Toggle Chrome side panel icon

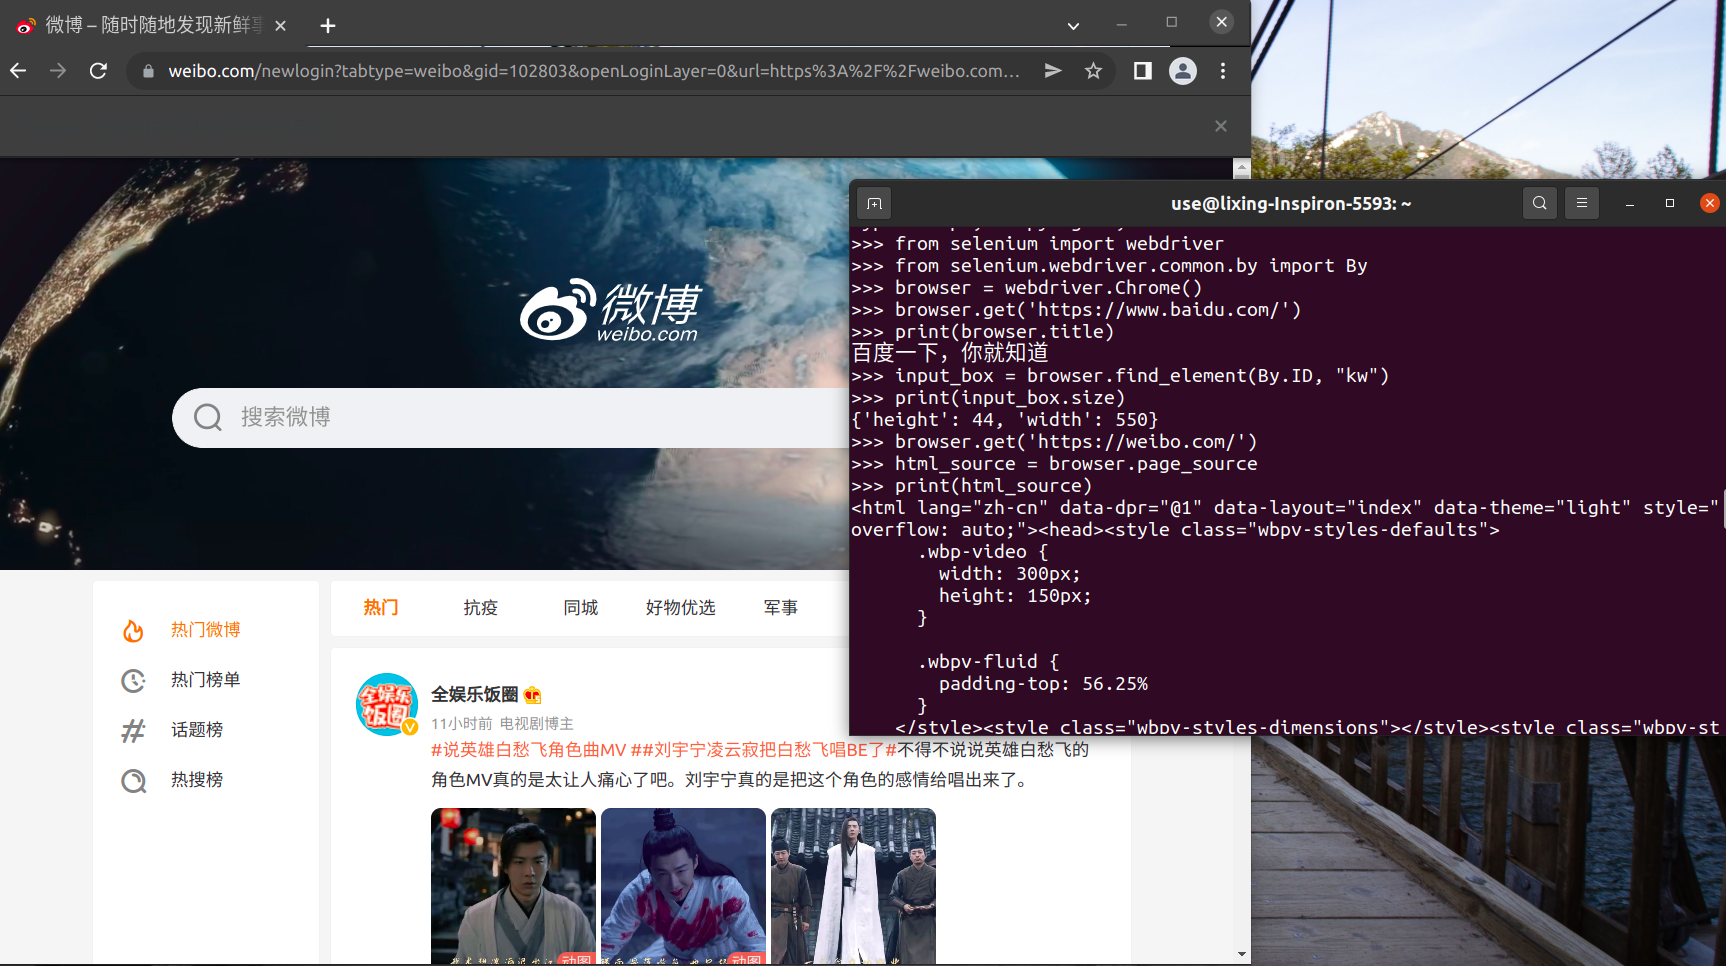[x=1142, y=71]
